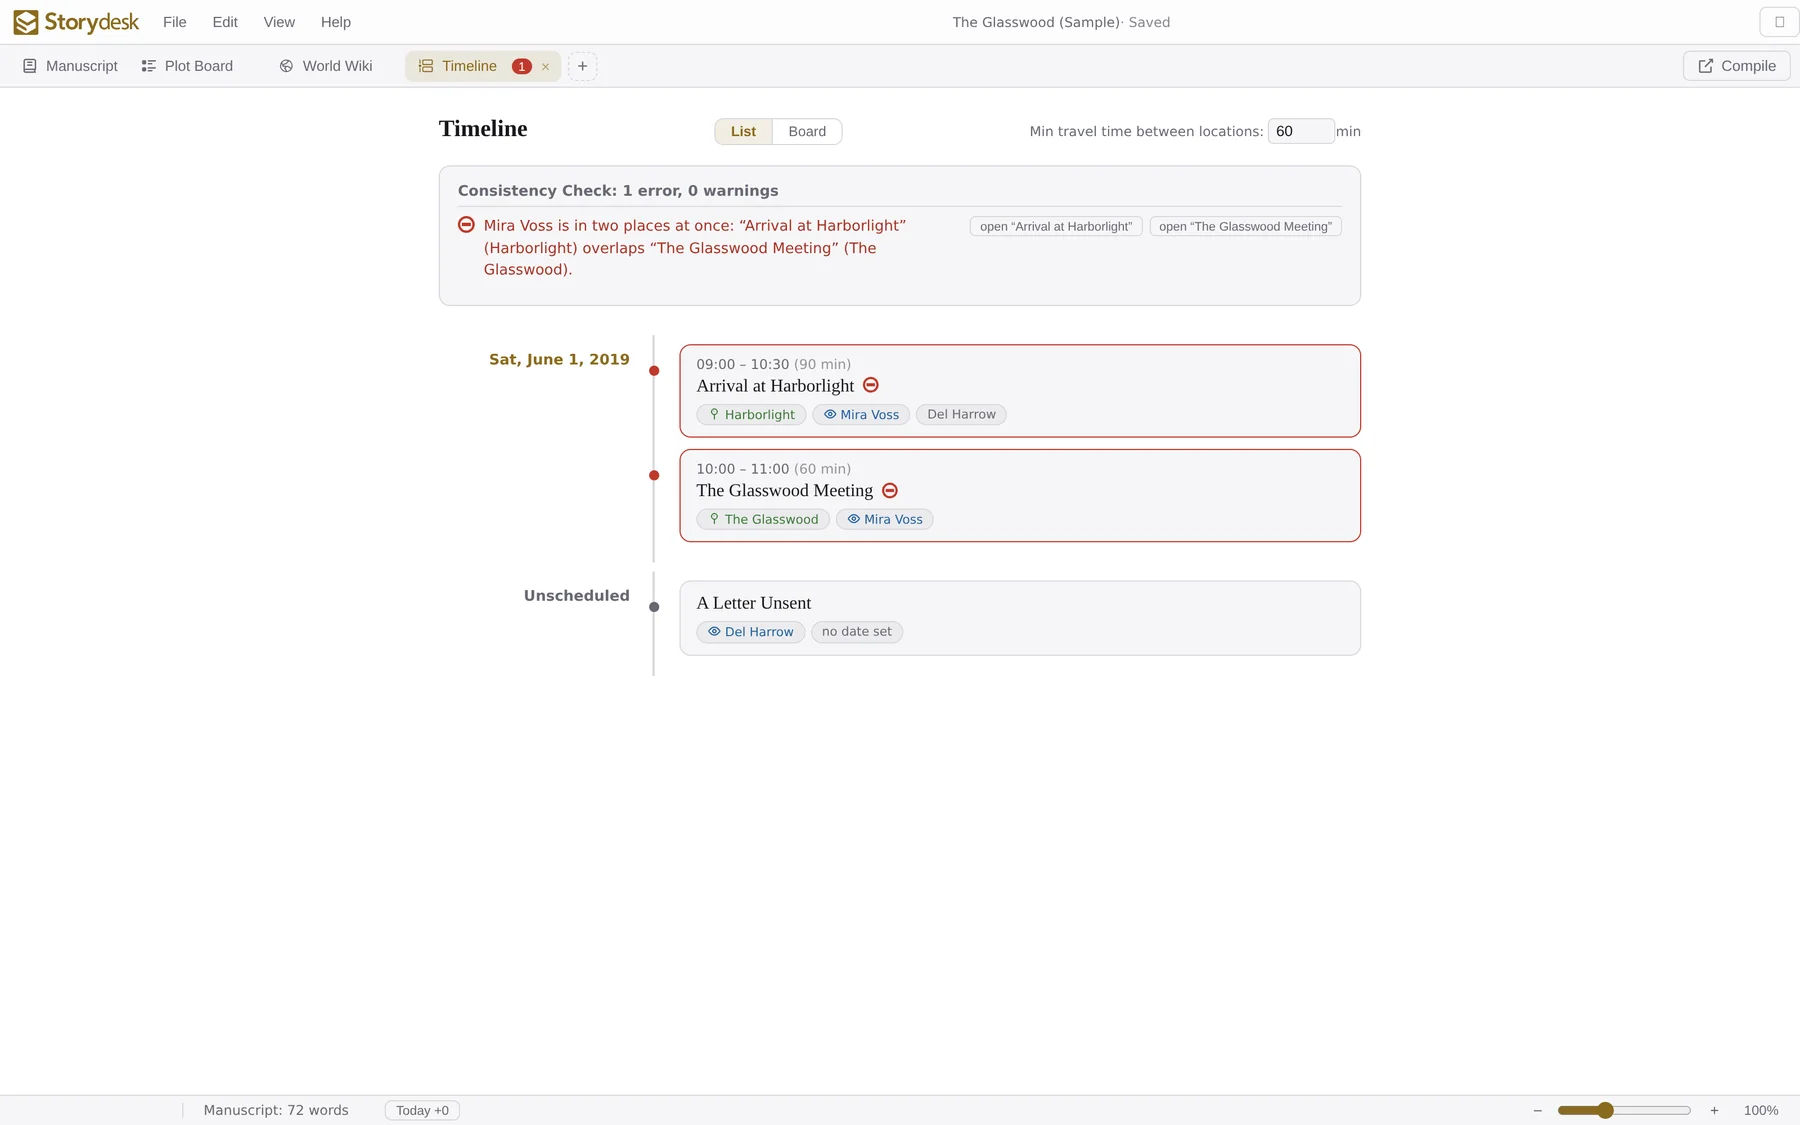This screenshot has height=1125, width=1800.
Task: Add a new tab with plus icon
Action: tap(582, 66)
